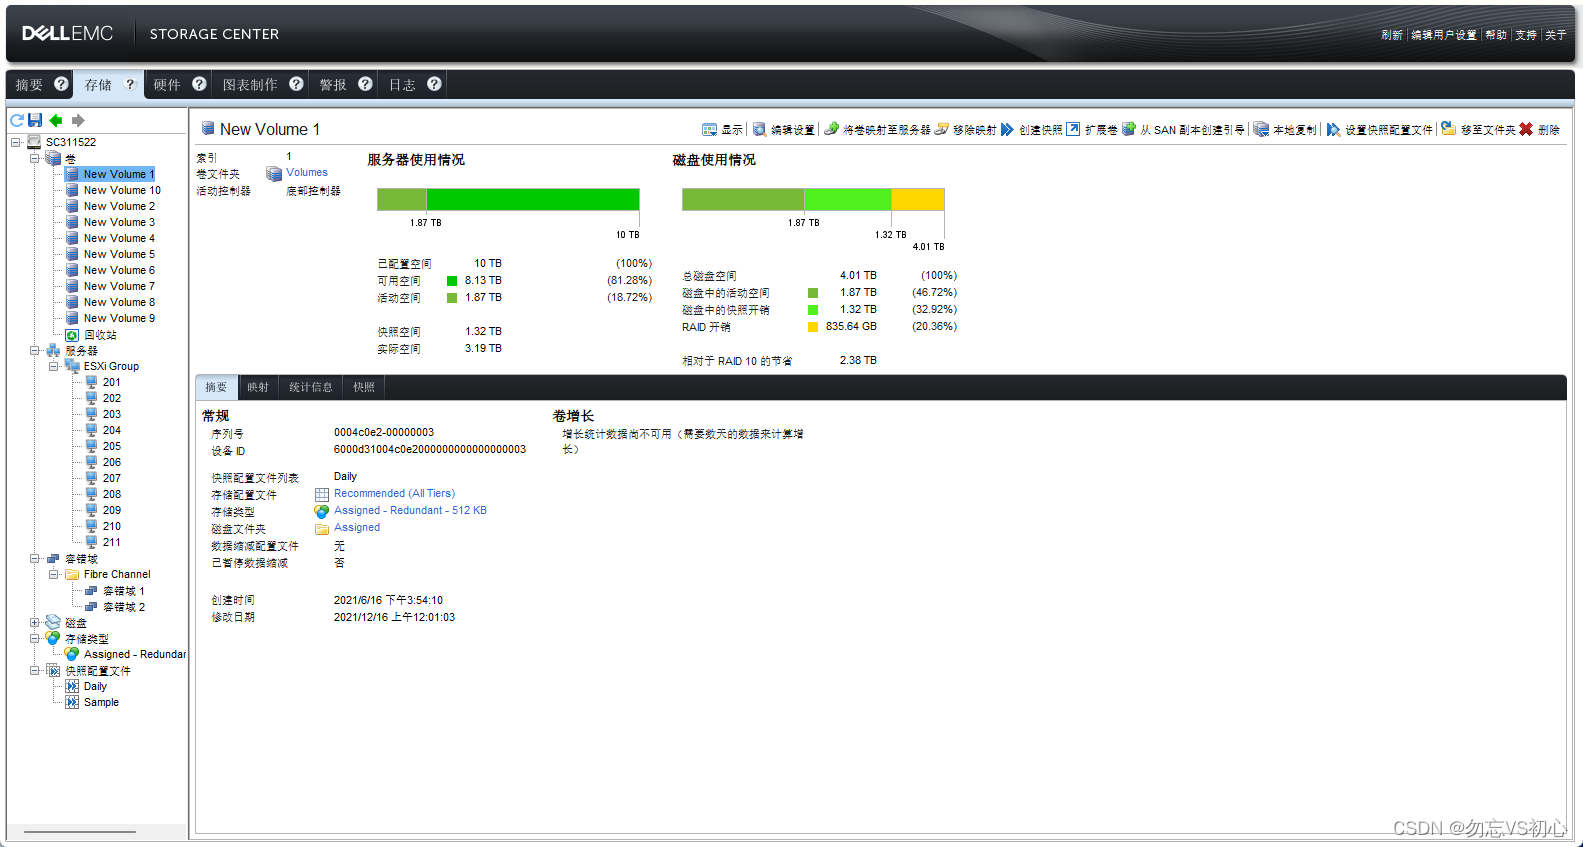Click the 将卷映射至服务器 map volume icon
The image size is (1583, 847).
pos(831,129)
